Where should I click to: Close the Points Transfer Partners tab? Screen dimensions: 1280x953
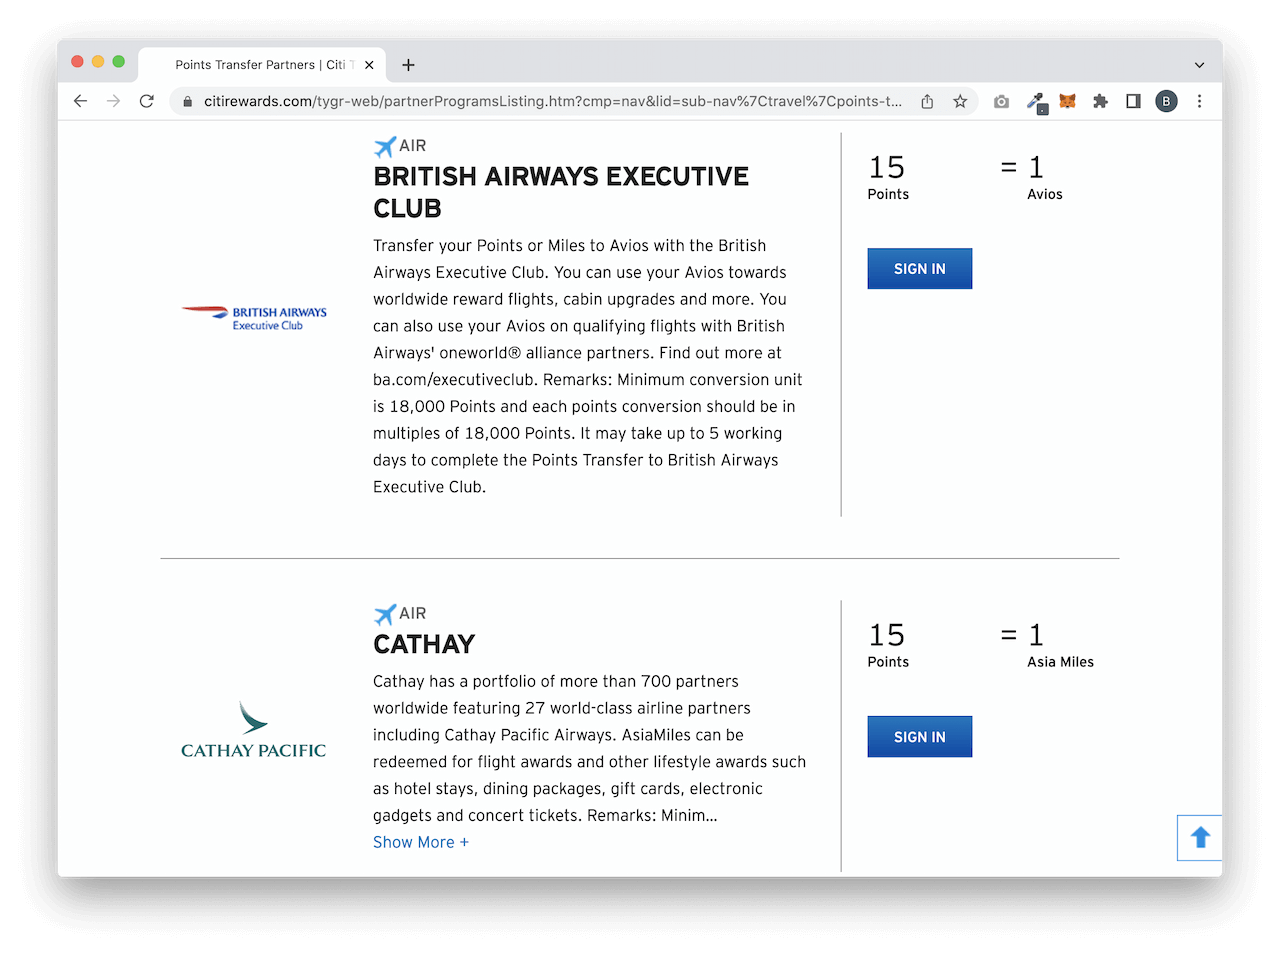tap(369, 65)
